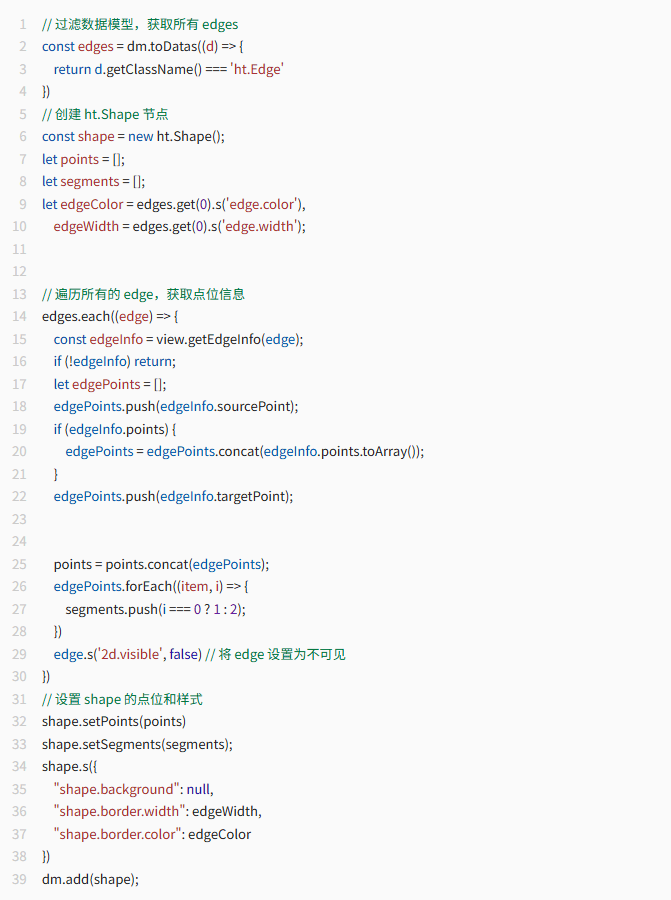Click dm.add(shape) on the last line
The width and height of the screenshot is (671, 900).
click(88, 879)
